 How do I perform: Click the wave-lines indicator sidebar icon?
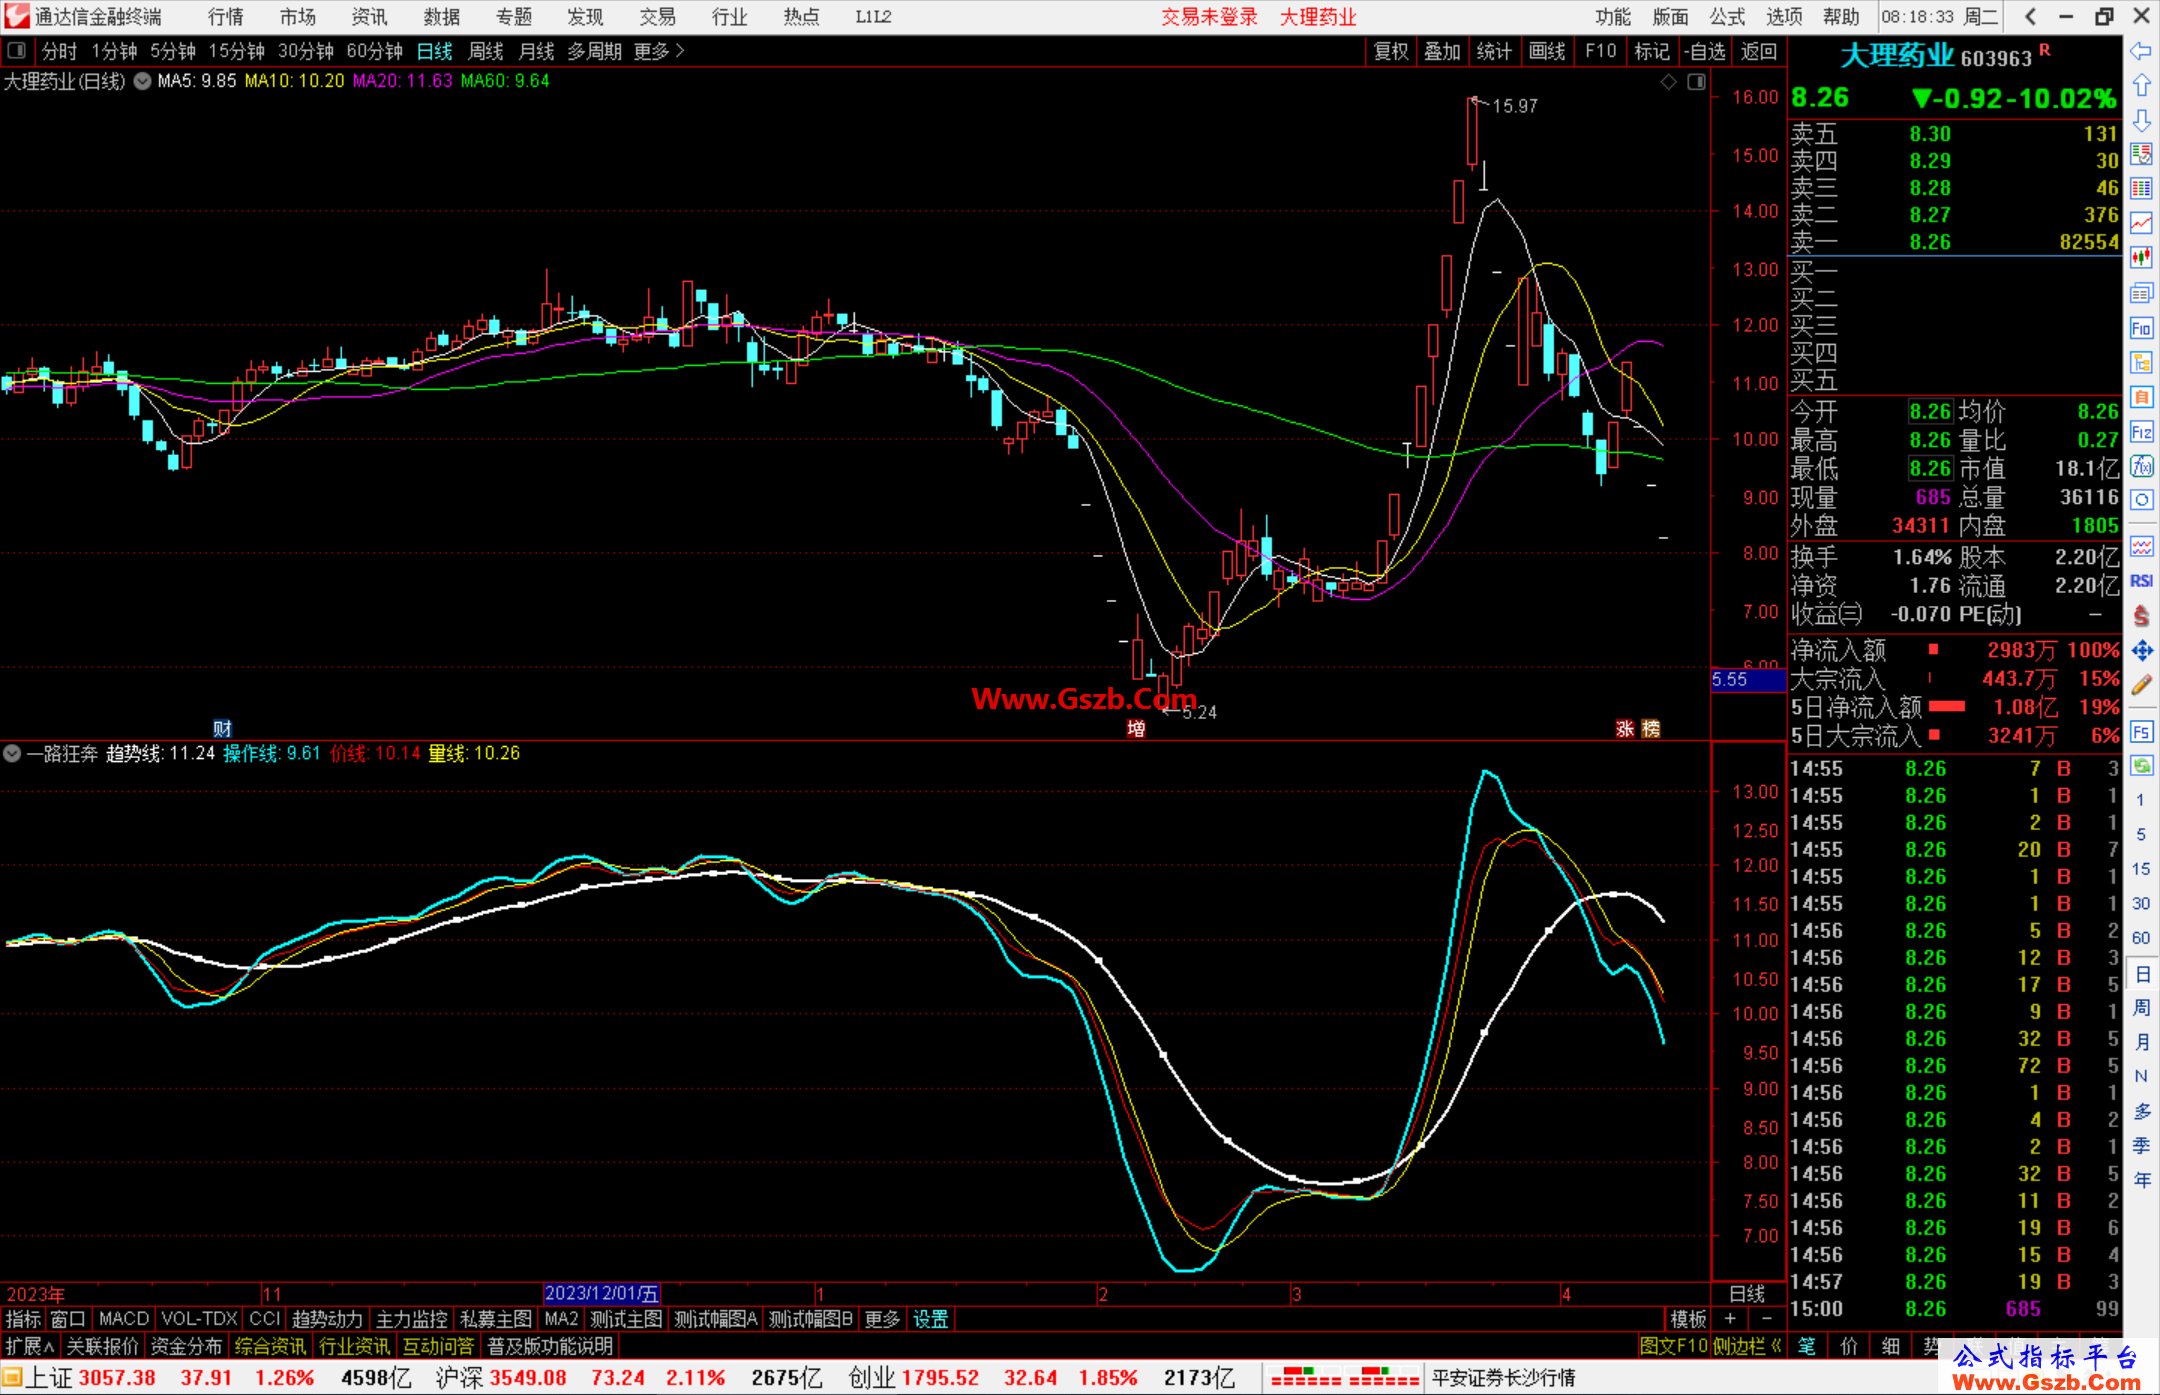pyautogui.click(x=2141, y=547)
